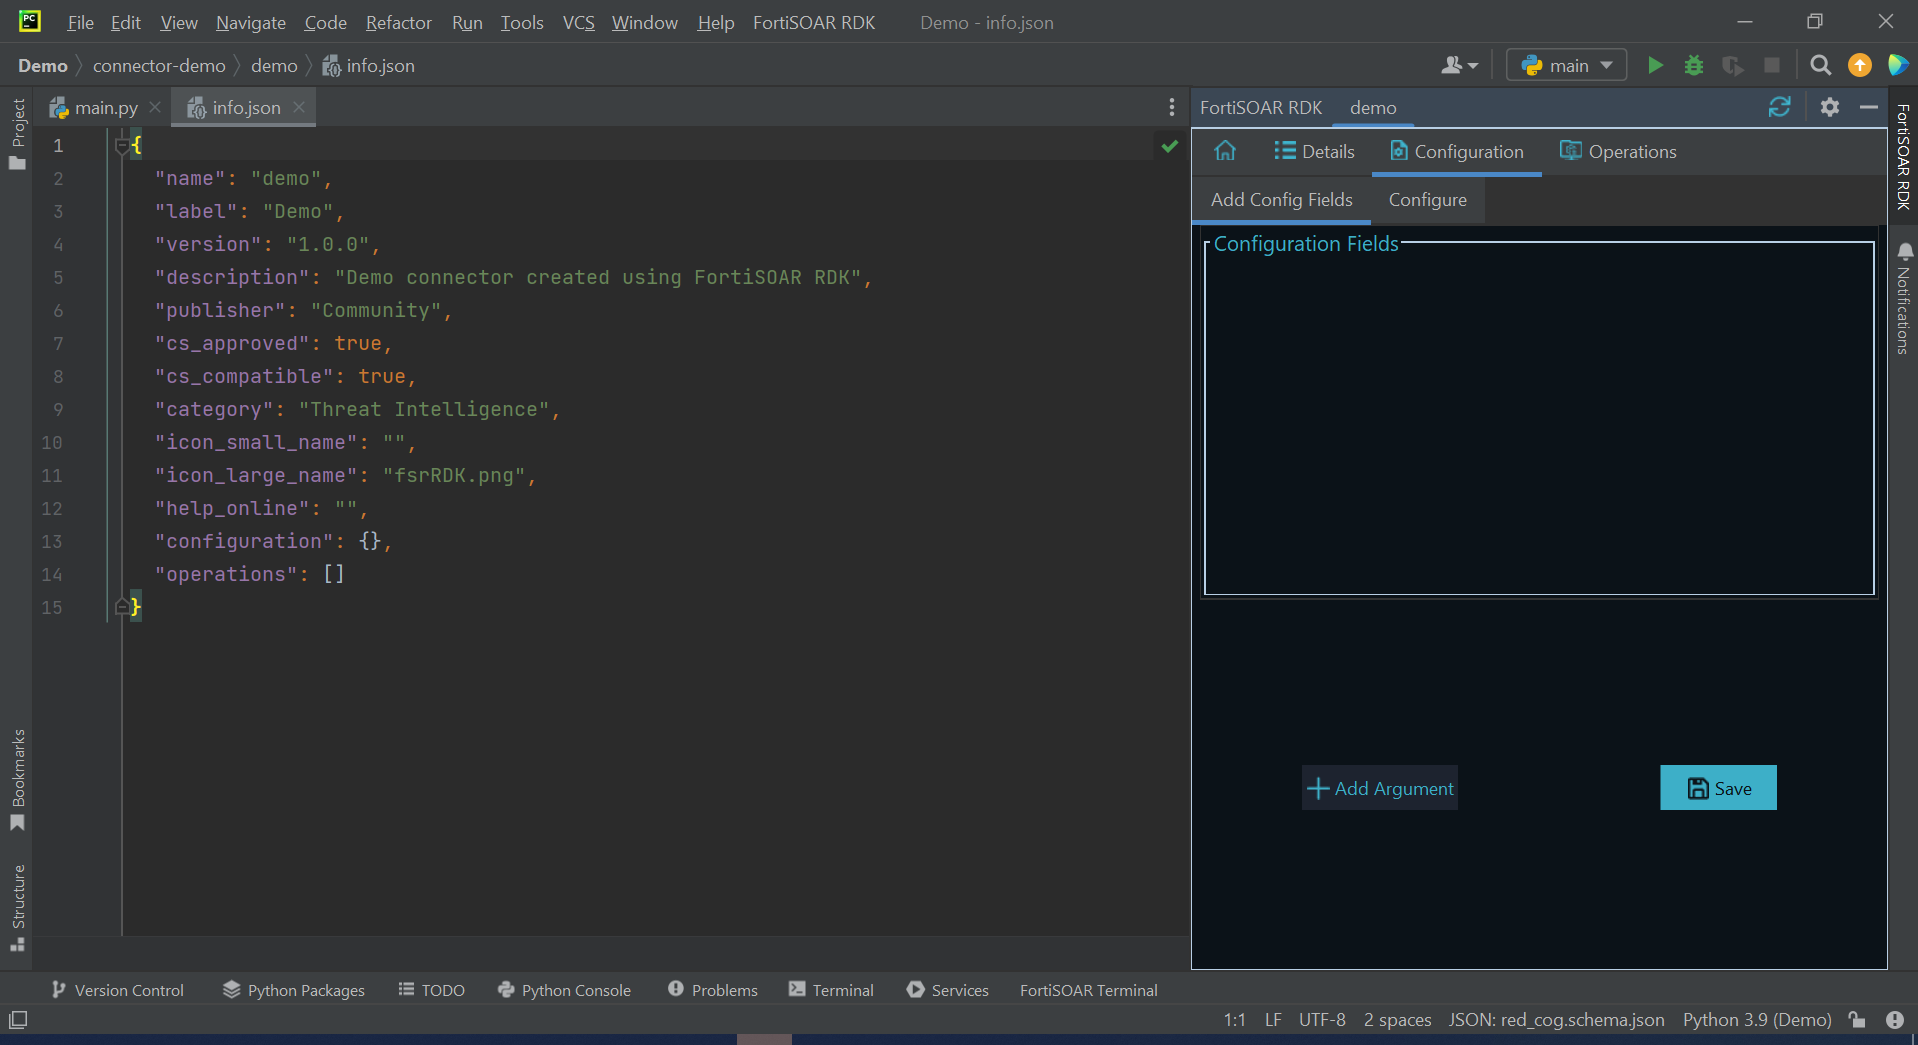1918x1045 pixels.
Task: Open the main run configuration dropdown
Action: [1566, 66]
